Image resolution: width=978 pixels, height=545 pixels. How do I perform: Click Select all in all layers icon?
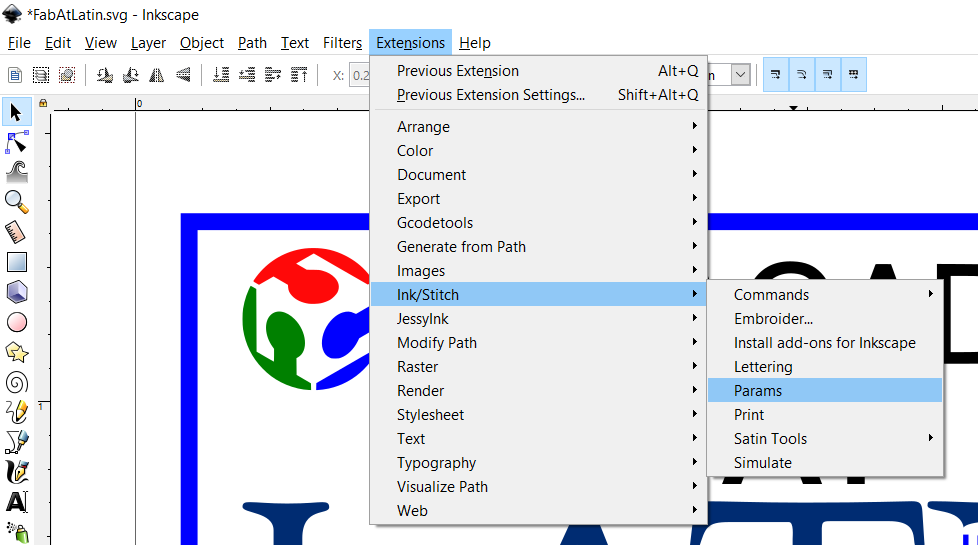coord(41,75)
